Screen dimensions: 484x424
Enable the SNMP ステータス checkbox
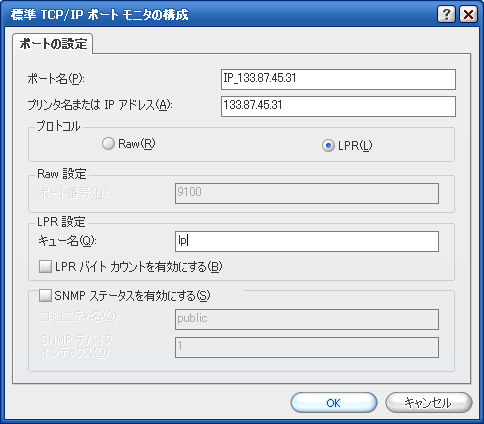[x=45, y=295]
